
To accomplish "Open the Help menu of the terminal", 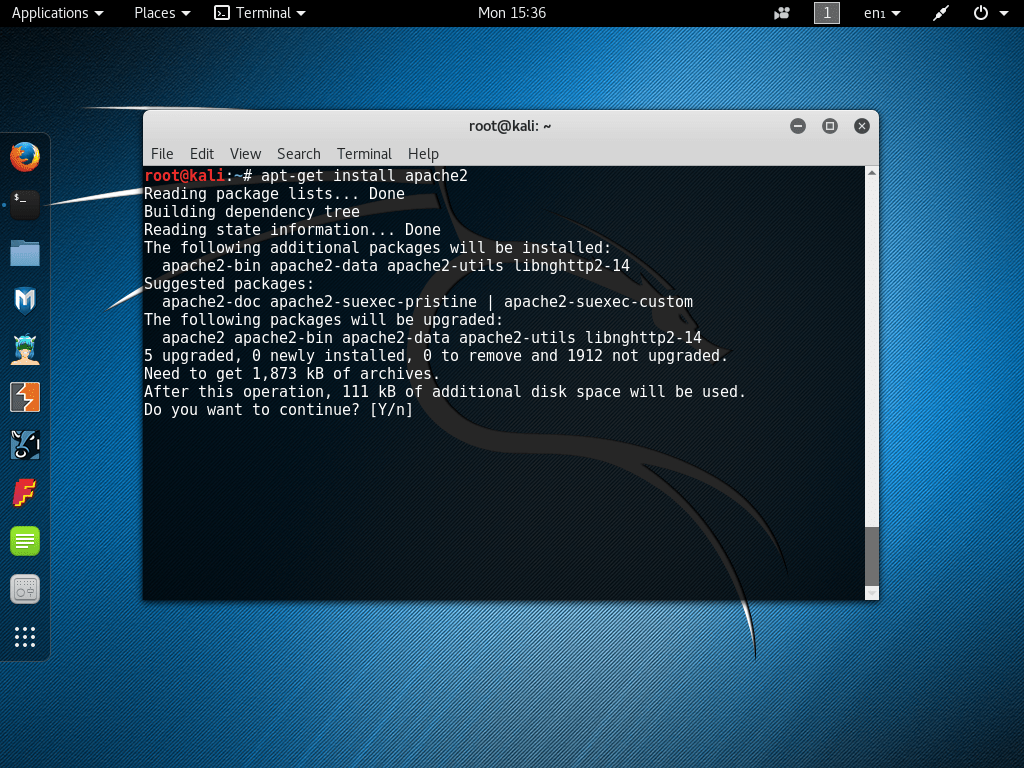I will pyautogui.click(x=423, y=154).
